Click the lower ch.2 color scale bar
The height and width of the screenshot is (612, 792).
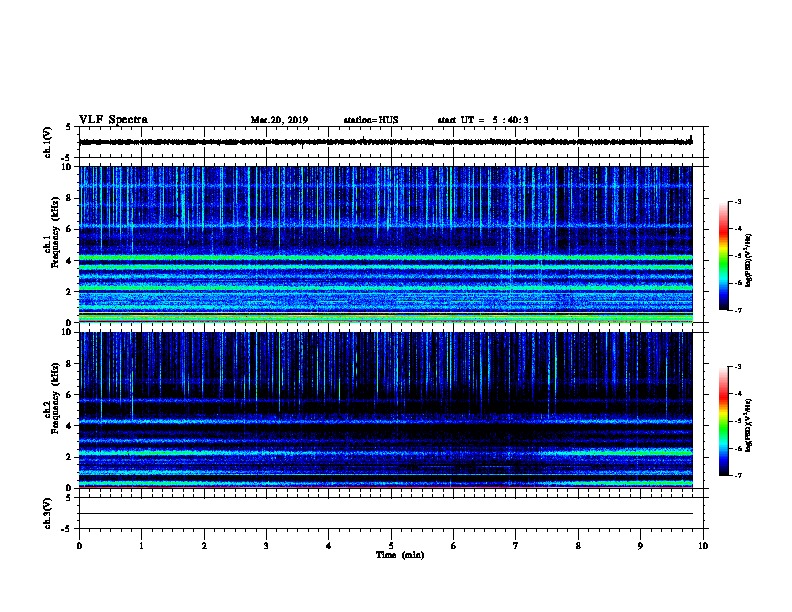click(x=723, y=421)
